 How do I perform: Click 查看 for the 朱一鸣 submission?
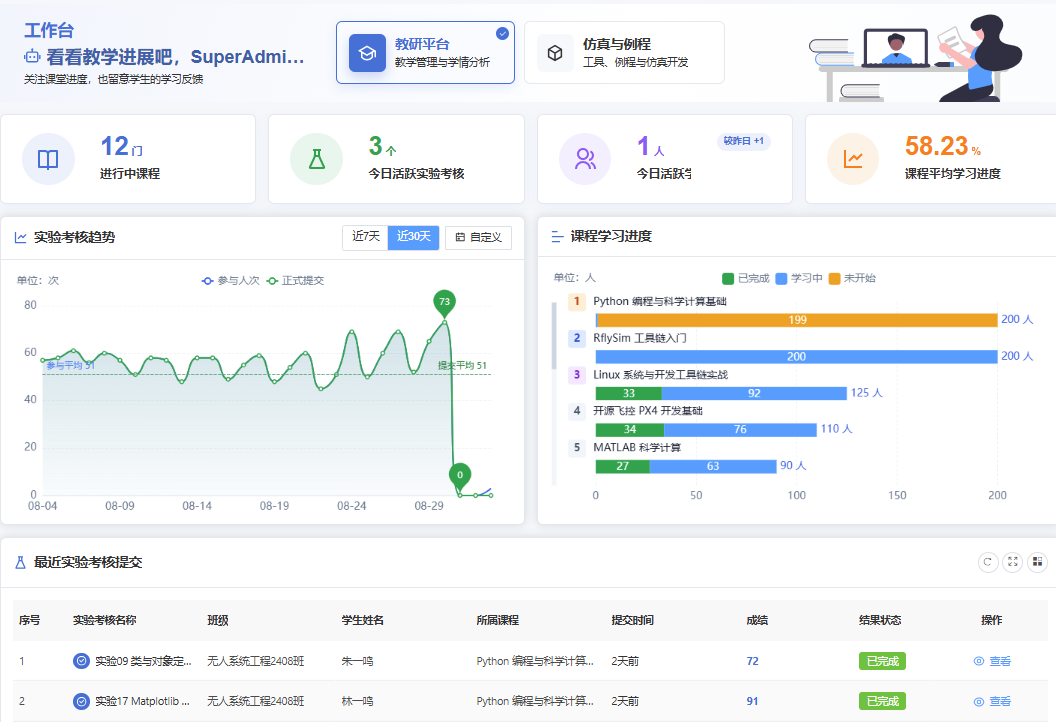993,661
